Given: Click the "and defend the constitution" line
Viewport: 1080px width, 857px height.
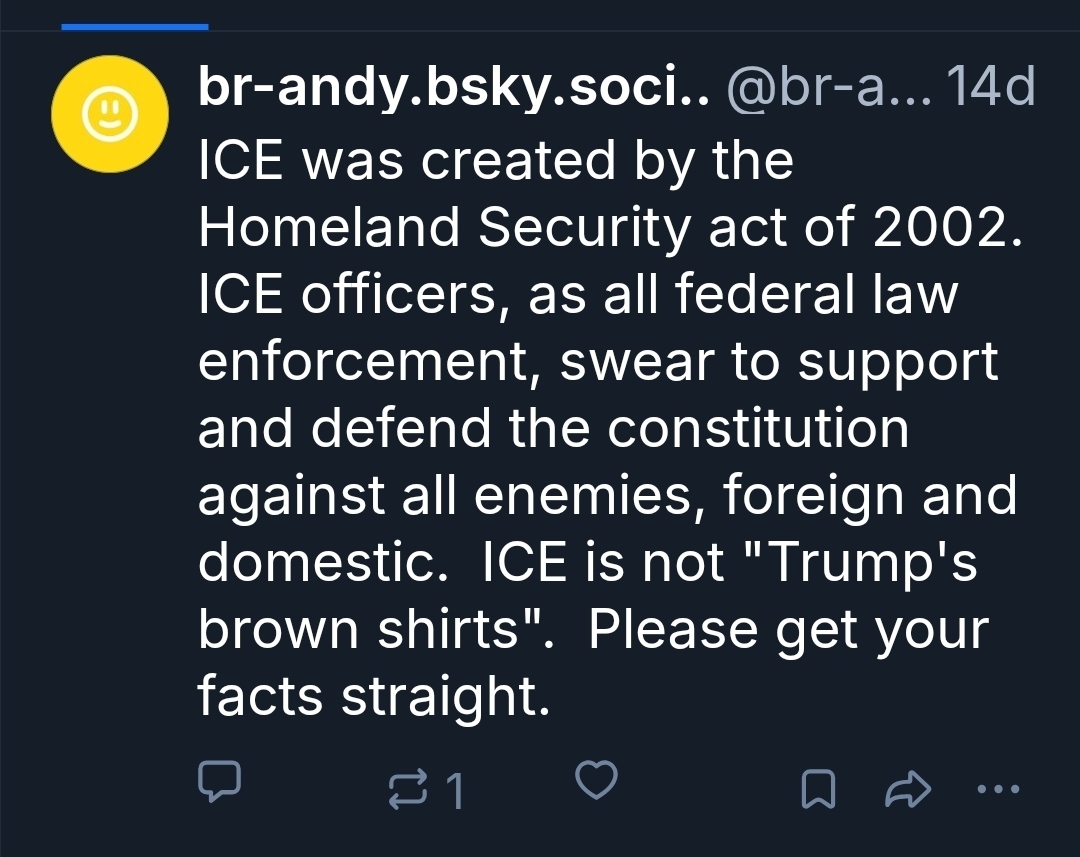Looking at the screenshot, I should click(553, 428).
